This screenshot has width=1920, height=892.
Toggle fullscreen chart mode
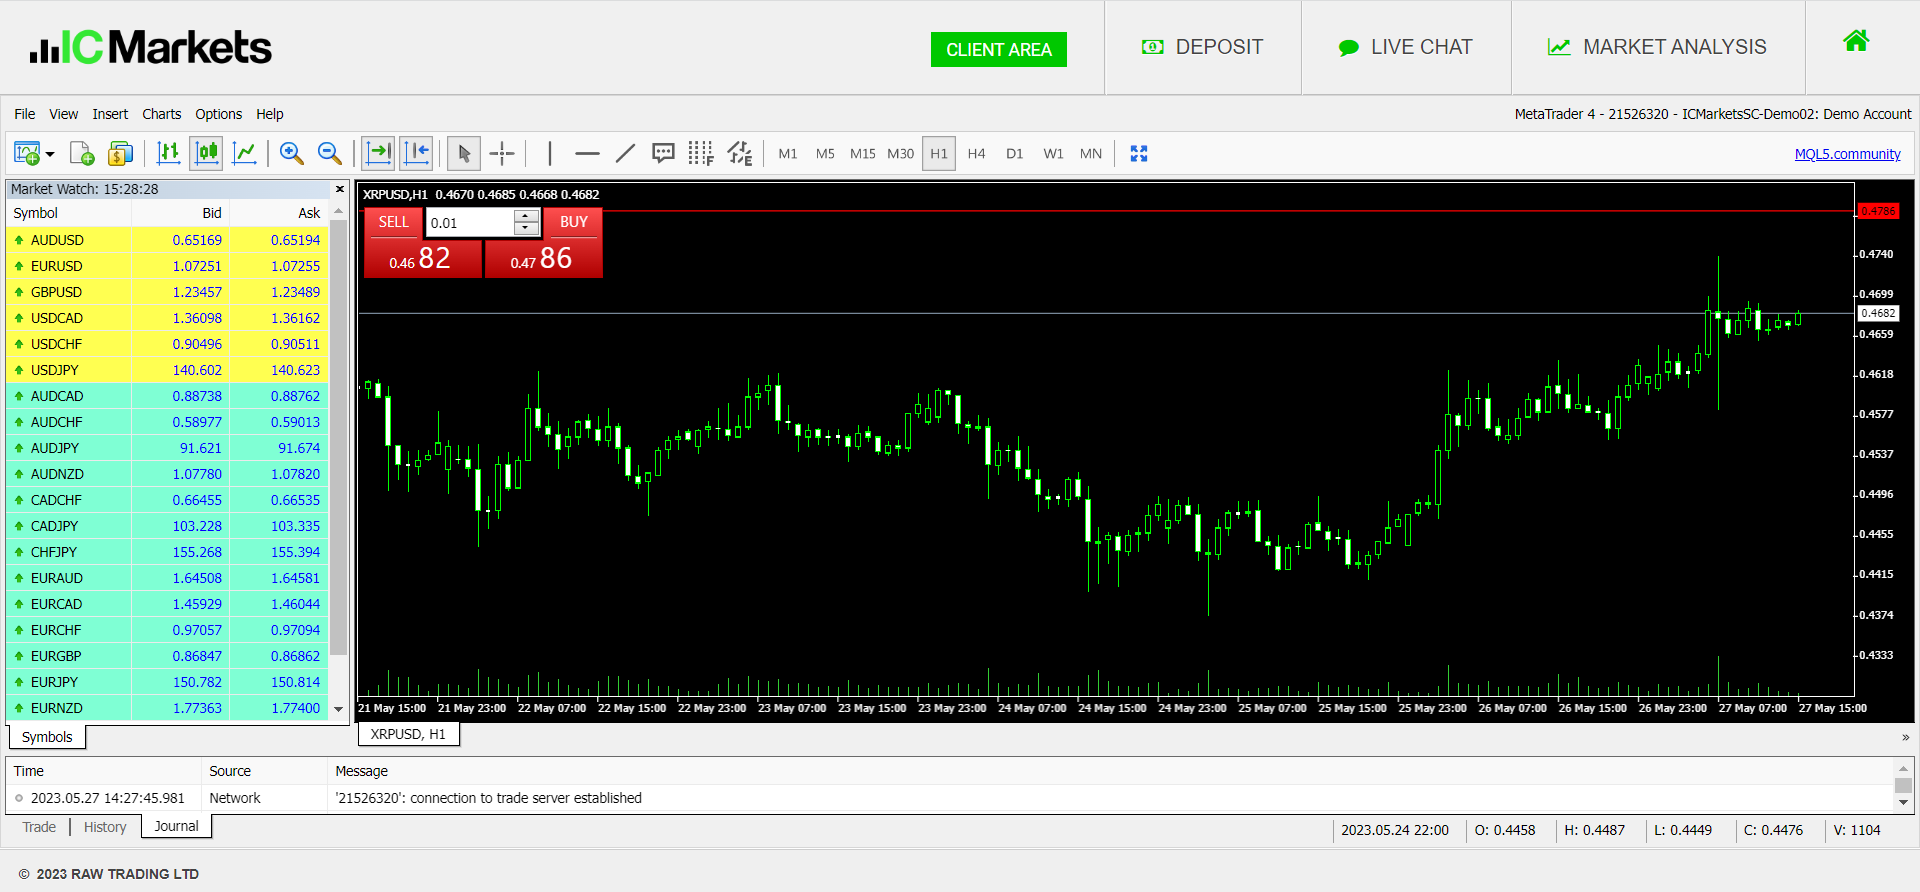coord(1139,153)
